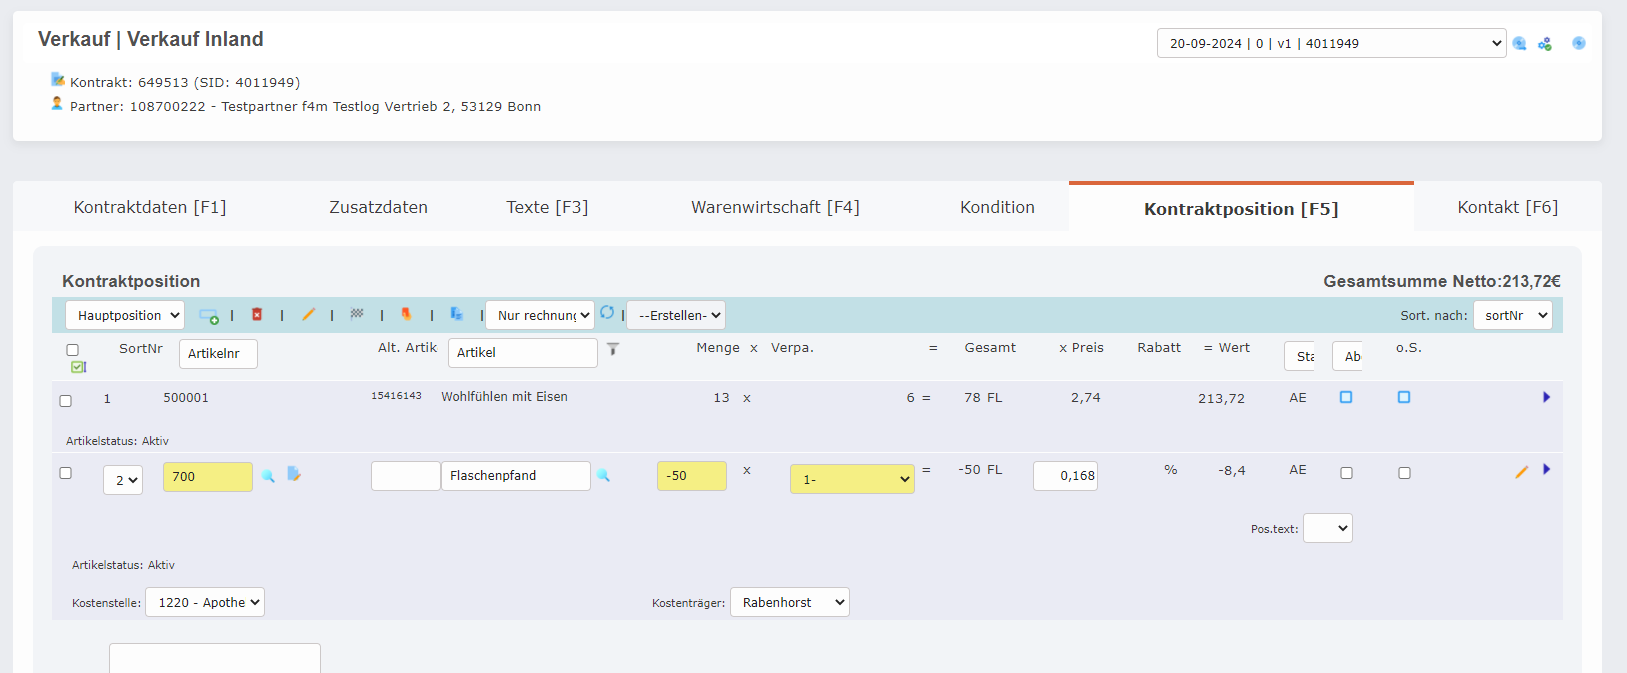Click the checkered flag toolbar icon
The image size is (1627, 673).
pos(357,314)
